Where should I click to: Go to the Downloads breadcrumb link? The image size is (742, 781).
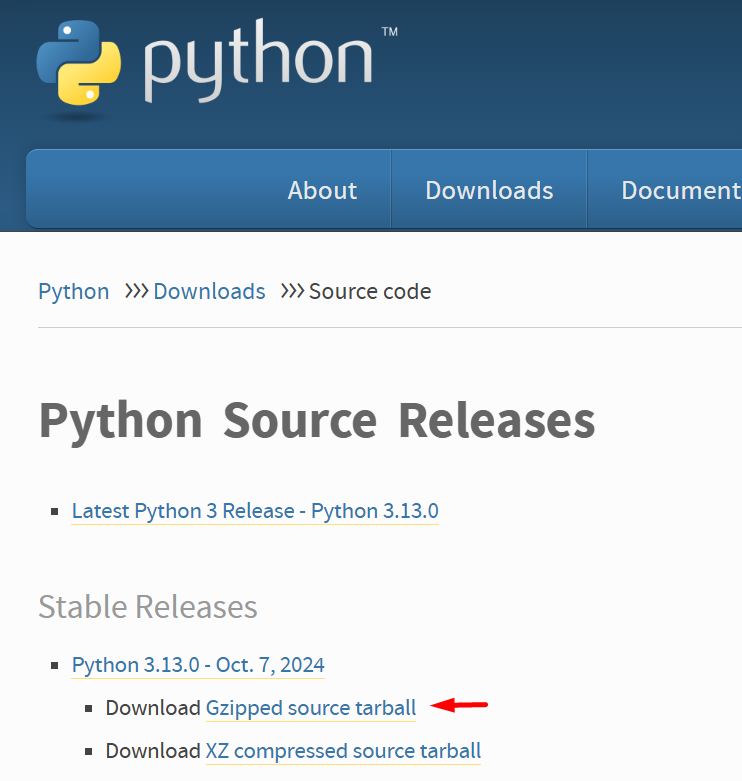[209, 291]
